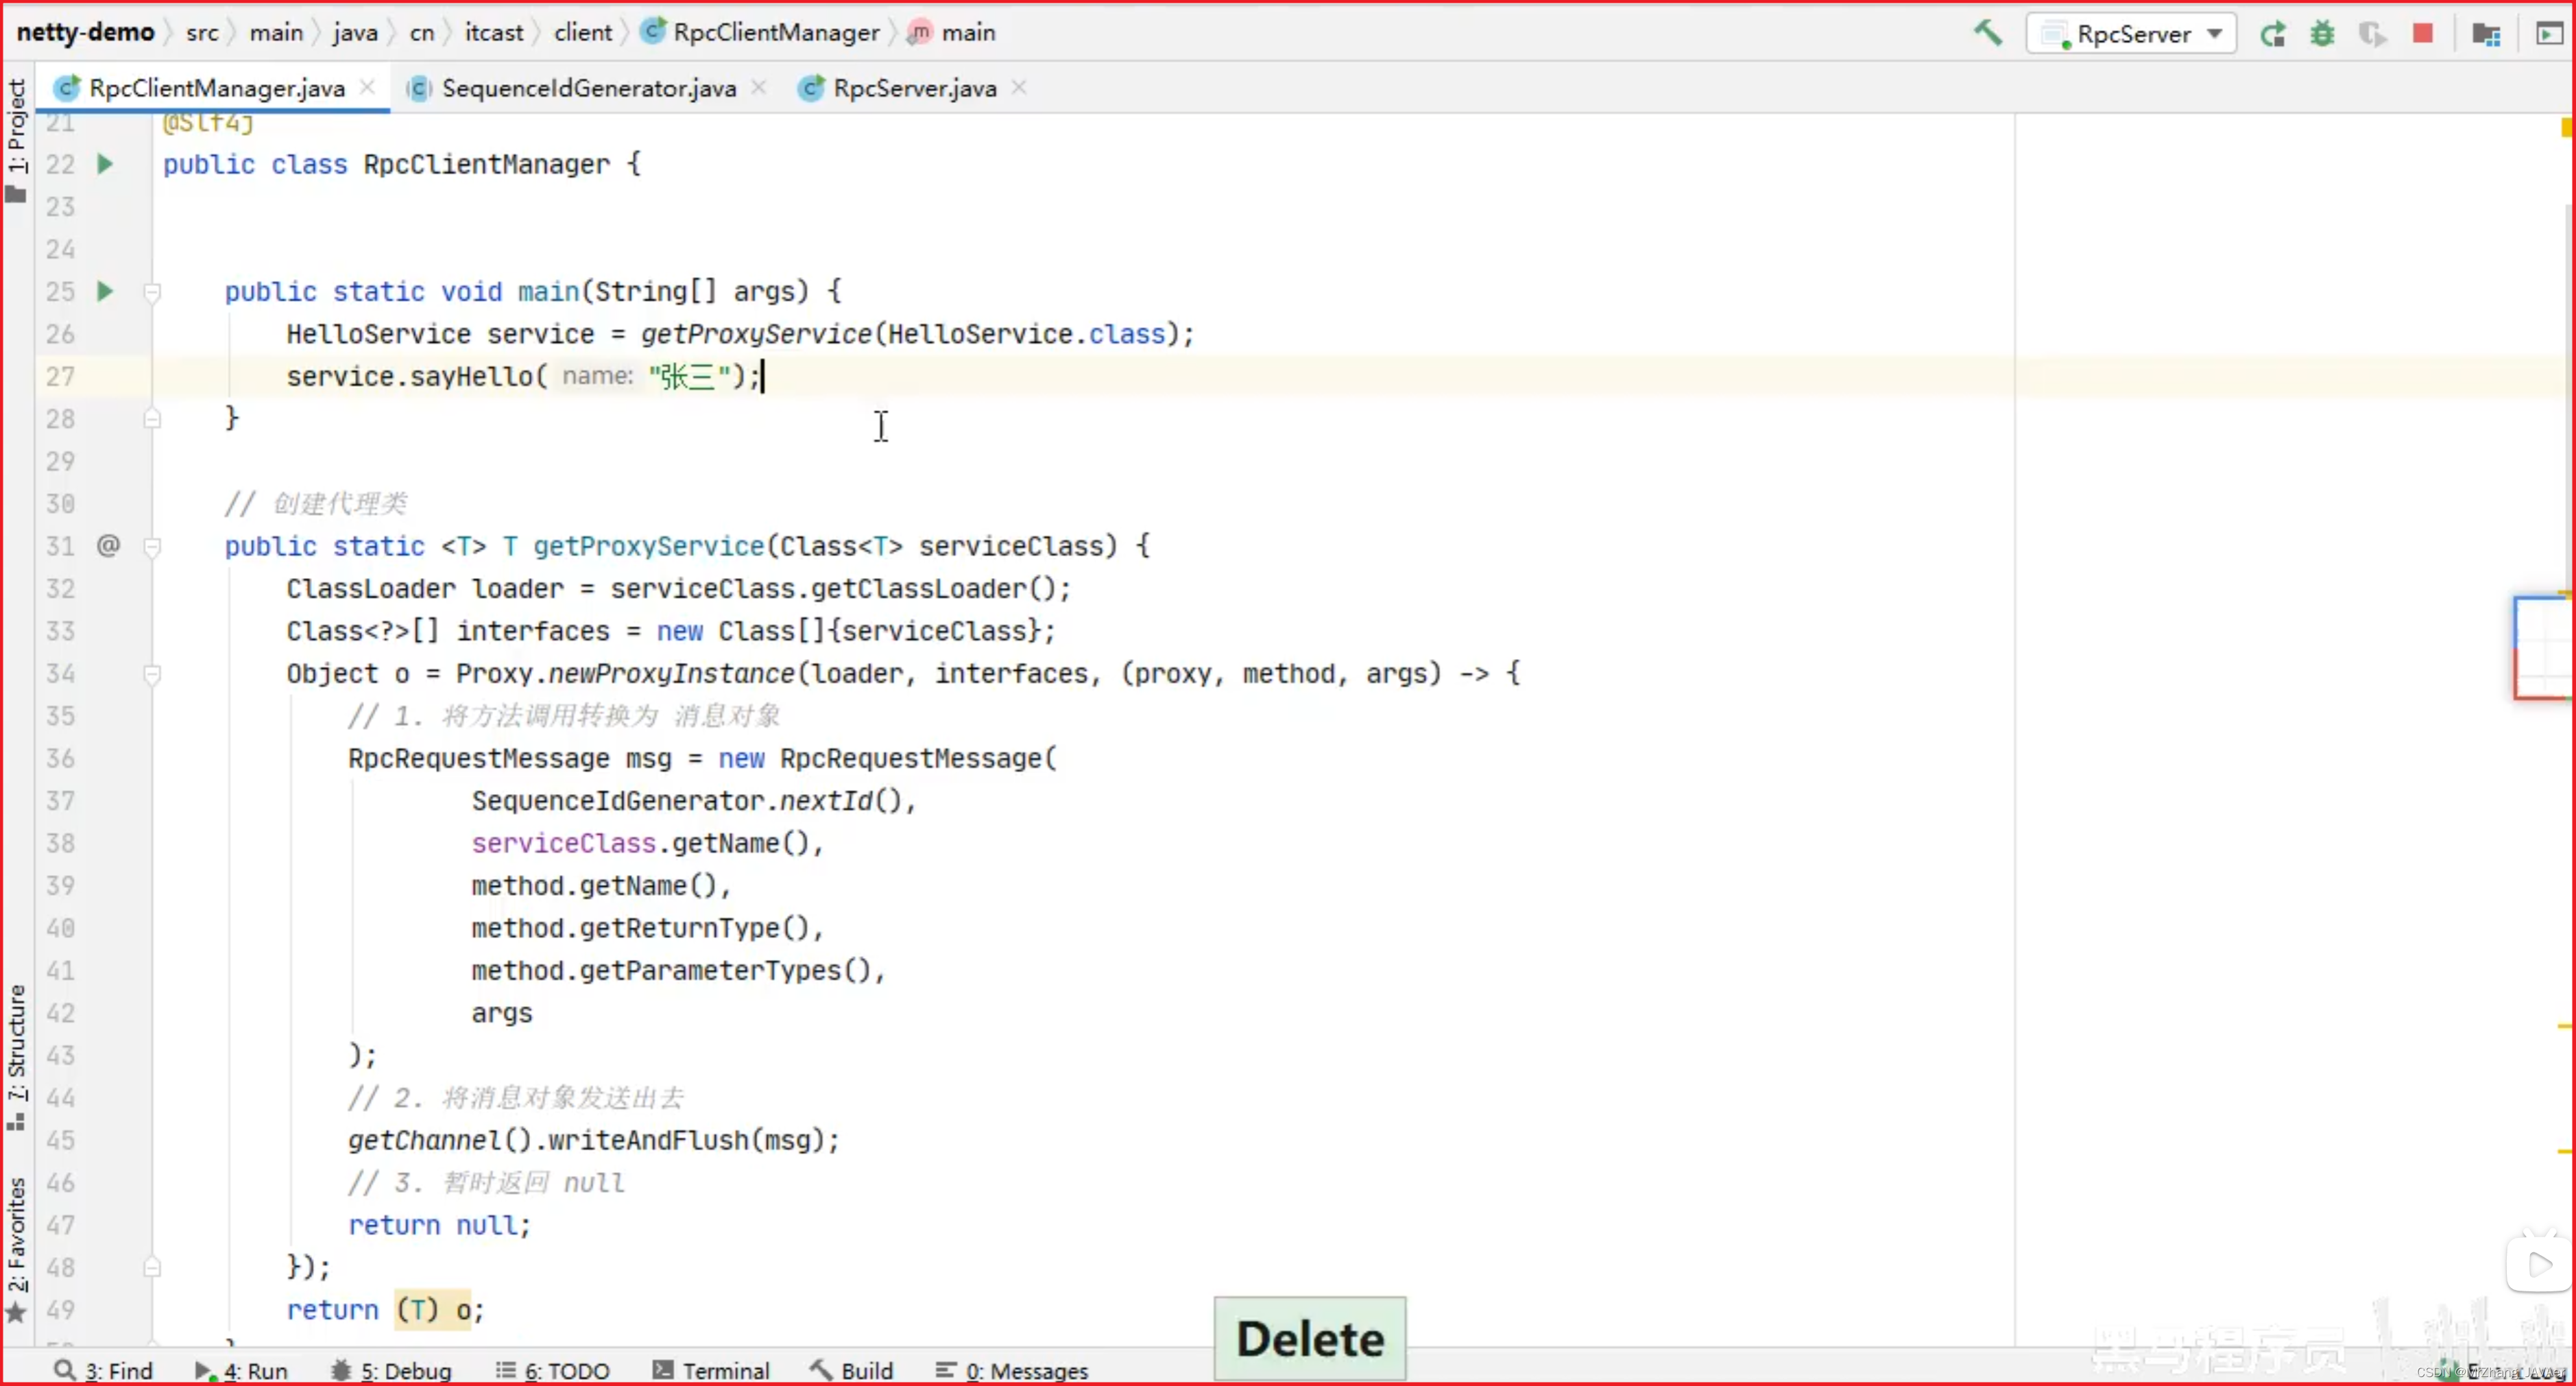Open the Find tool window
This screenshot has width=2576, height=1386.
104,1370
